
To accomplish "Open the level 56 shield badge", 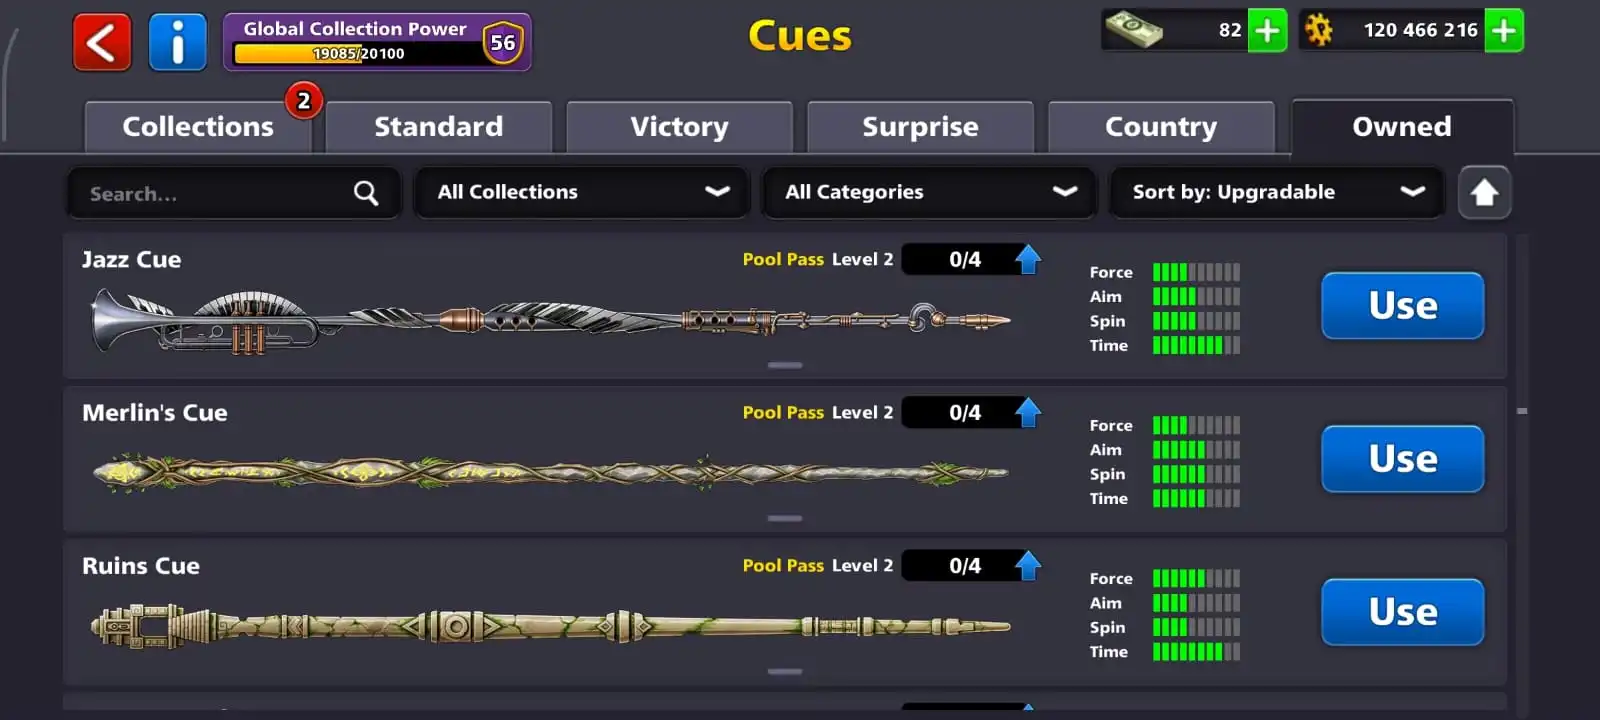I will coord(503,42).
